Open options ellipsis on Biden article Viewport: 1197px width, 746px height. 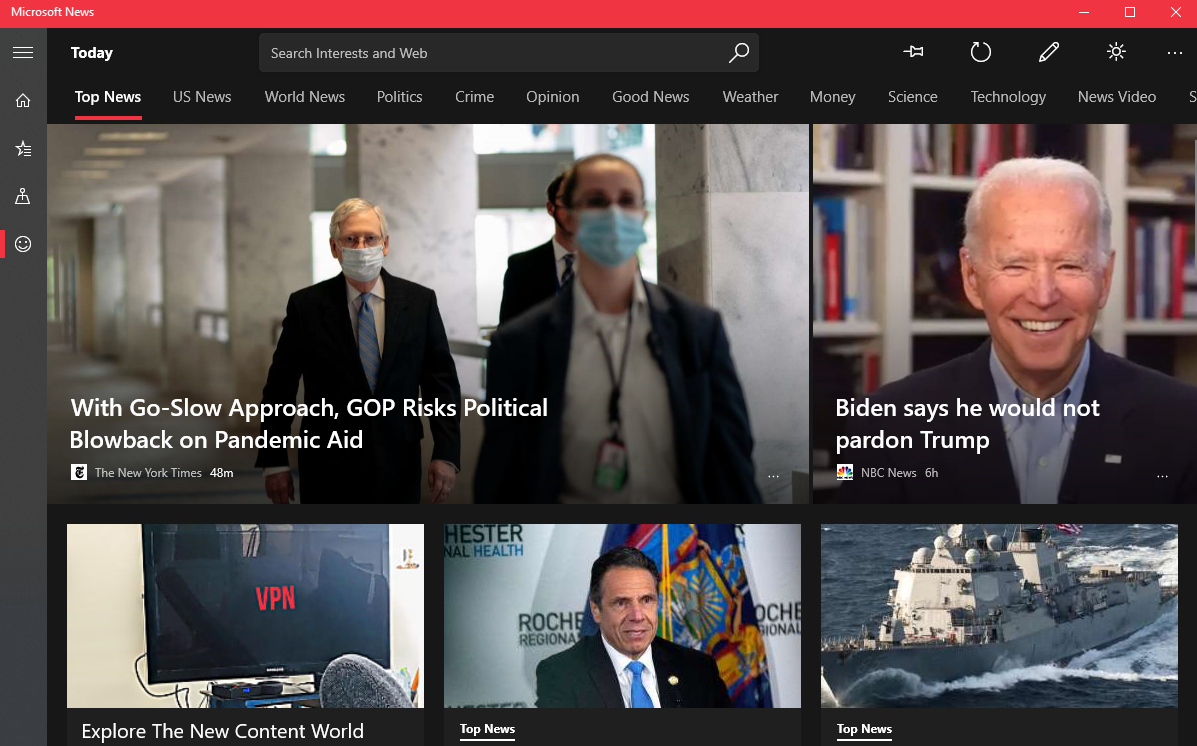pyautogui.click(x=1162, y=477)
